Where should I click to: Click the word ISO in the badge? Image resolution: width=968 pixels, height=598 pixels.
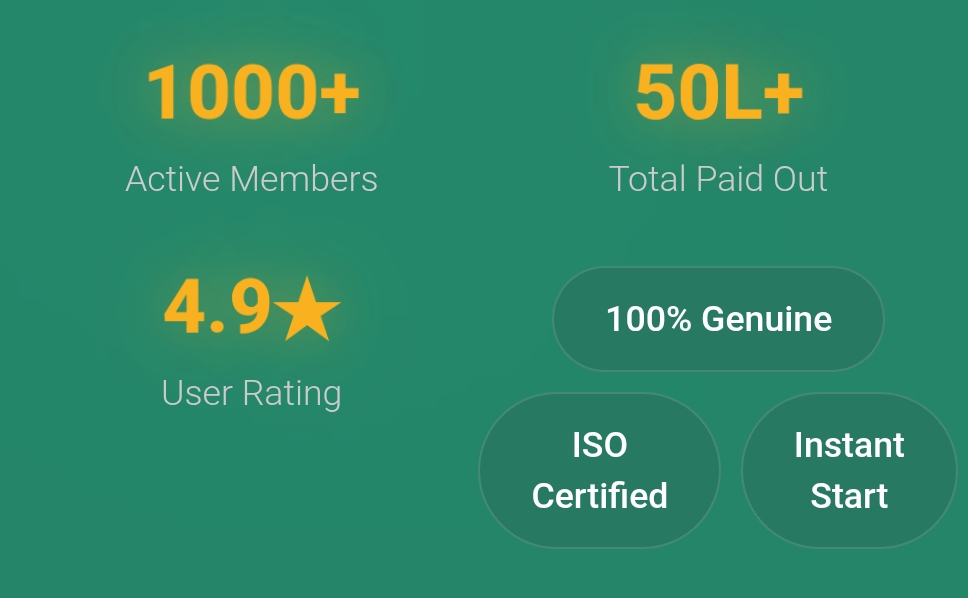pyautogui.click(x=600, y=445)
